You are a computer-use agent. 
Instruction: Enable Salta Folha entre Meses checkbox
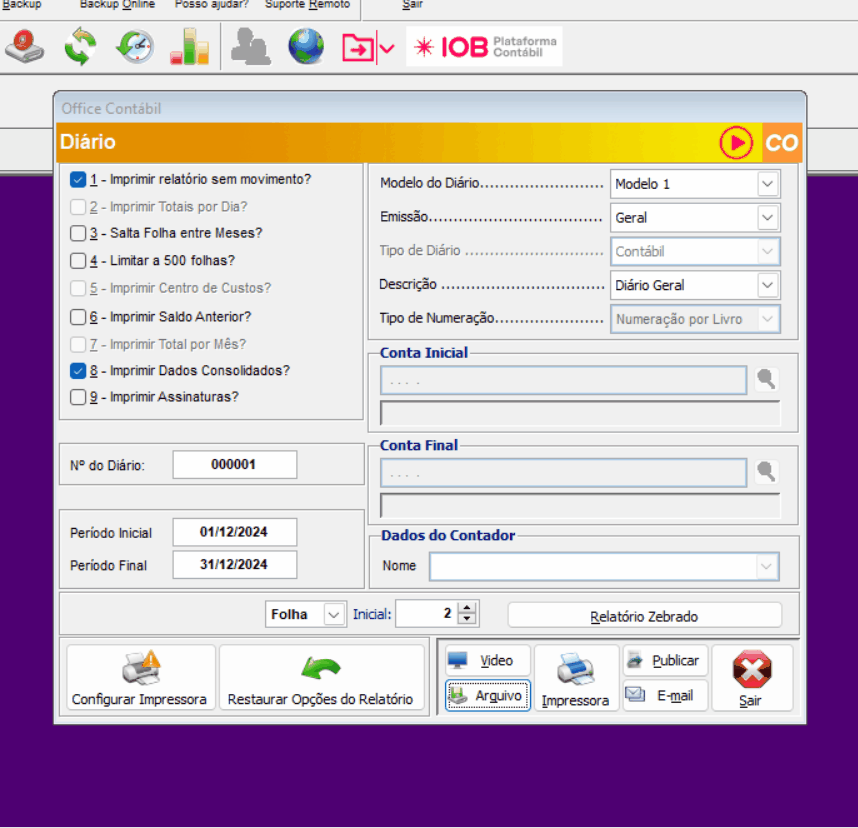pos(78,234)
